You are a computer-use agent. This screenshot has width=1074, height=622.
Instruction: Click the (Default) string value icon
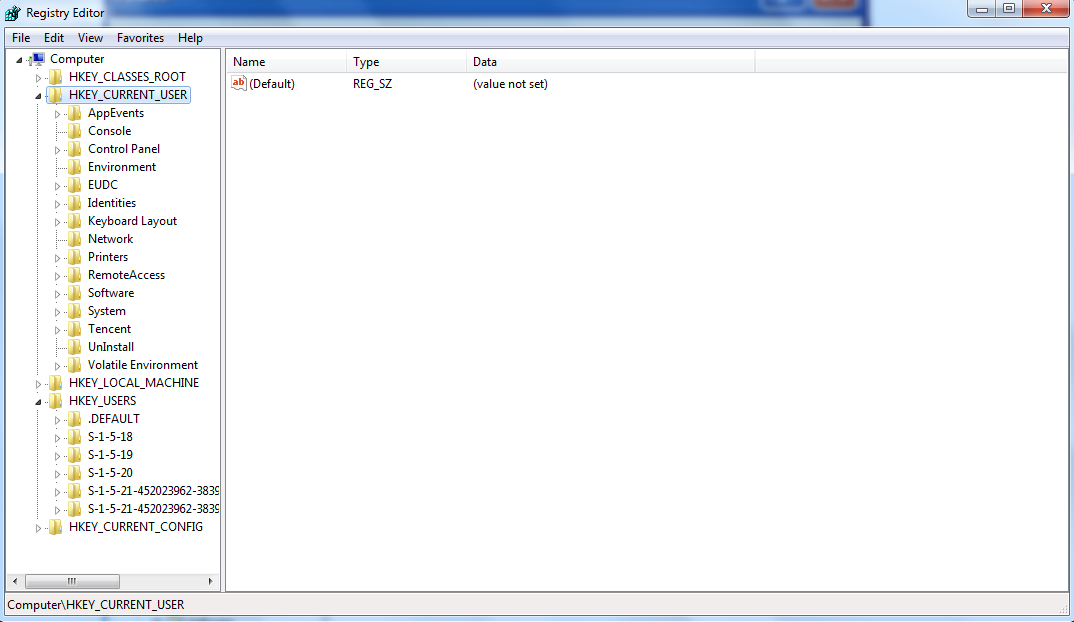pyautogui.click(x=238, y=84)
